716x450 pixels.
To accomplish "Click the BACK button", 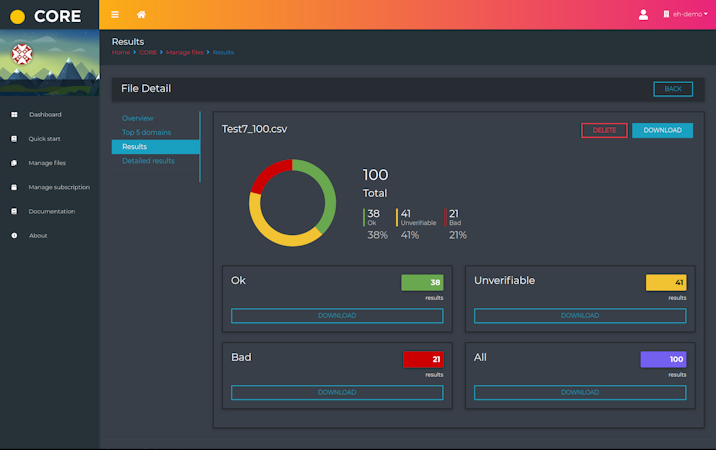I will pos(673,89).
